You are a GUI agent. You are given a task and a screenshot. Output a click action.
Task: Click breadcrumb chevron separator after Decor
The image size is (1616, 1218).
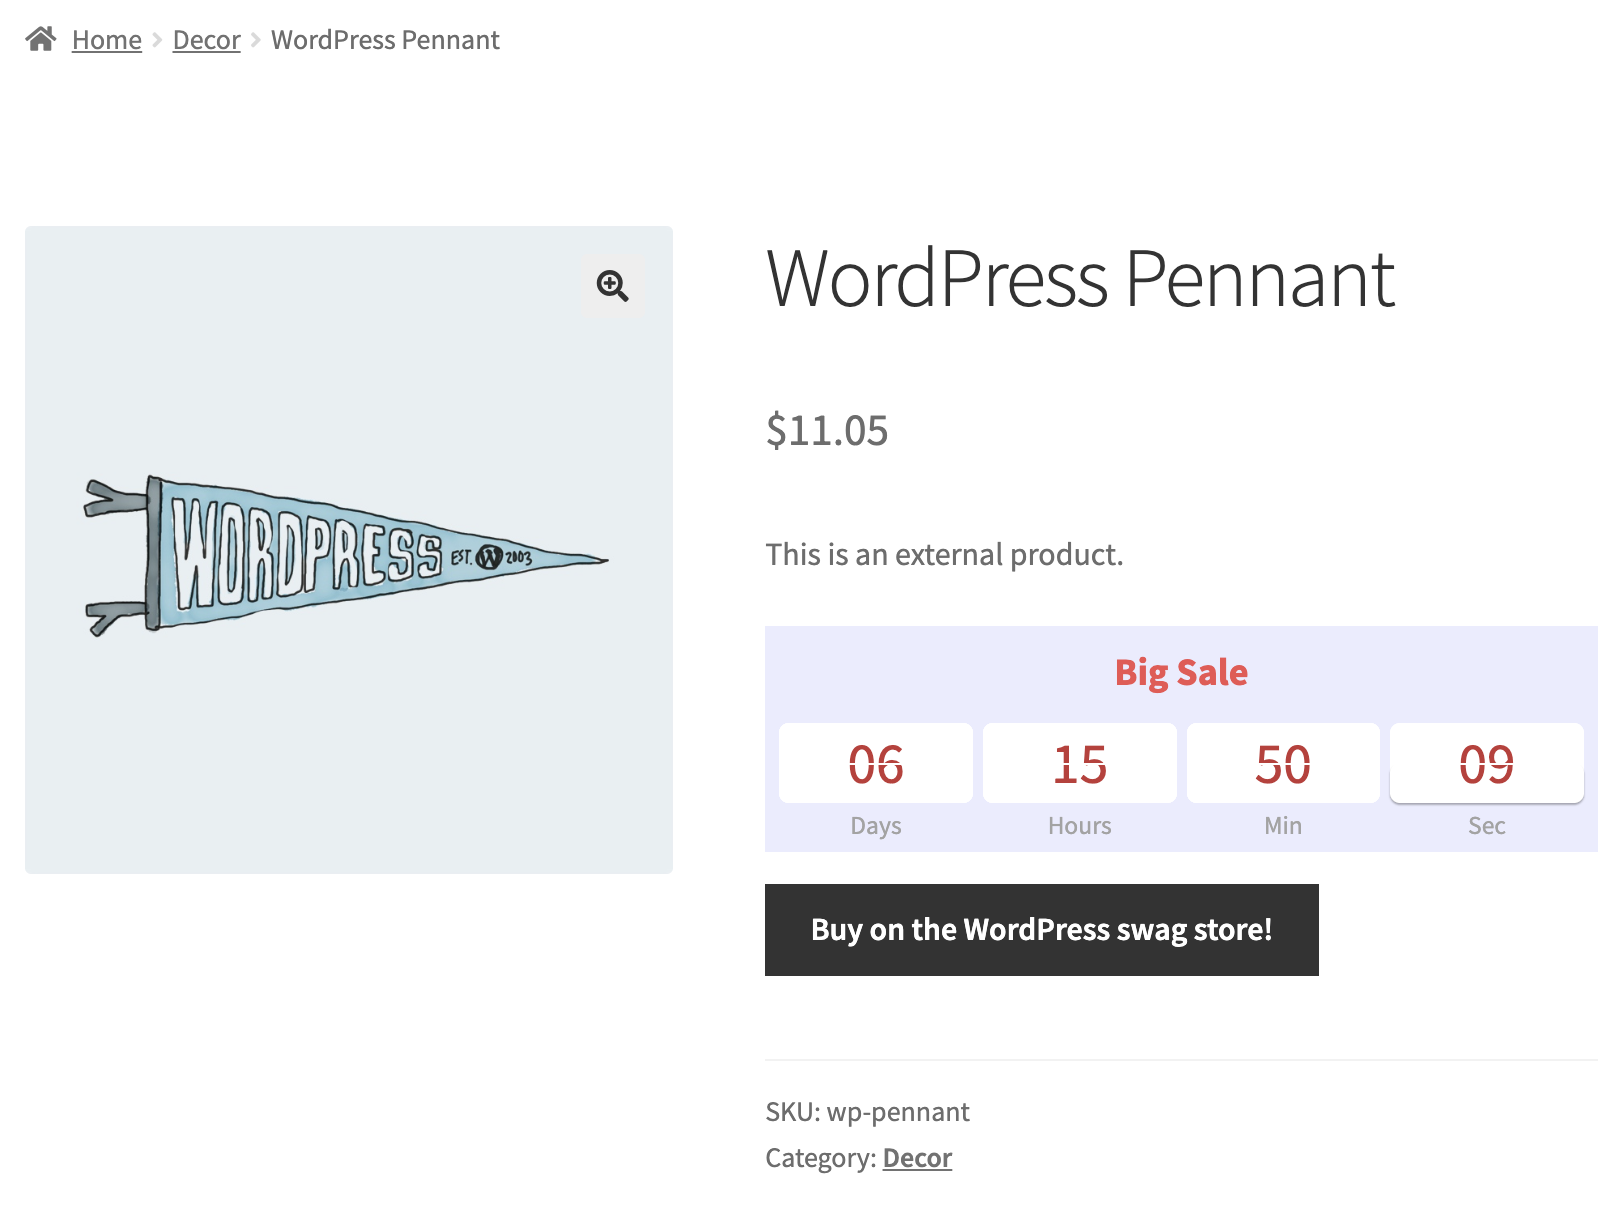(256, 40)
